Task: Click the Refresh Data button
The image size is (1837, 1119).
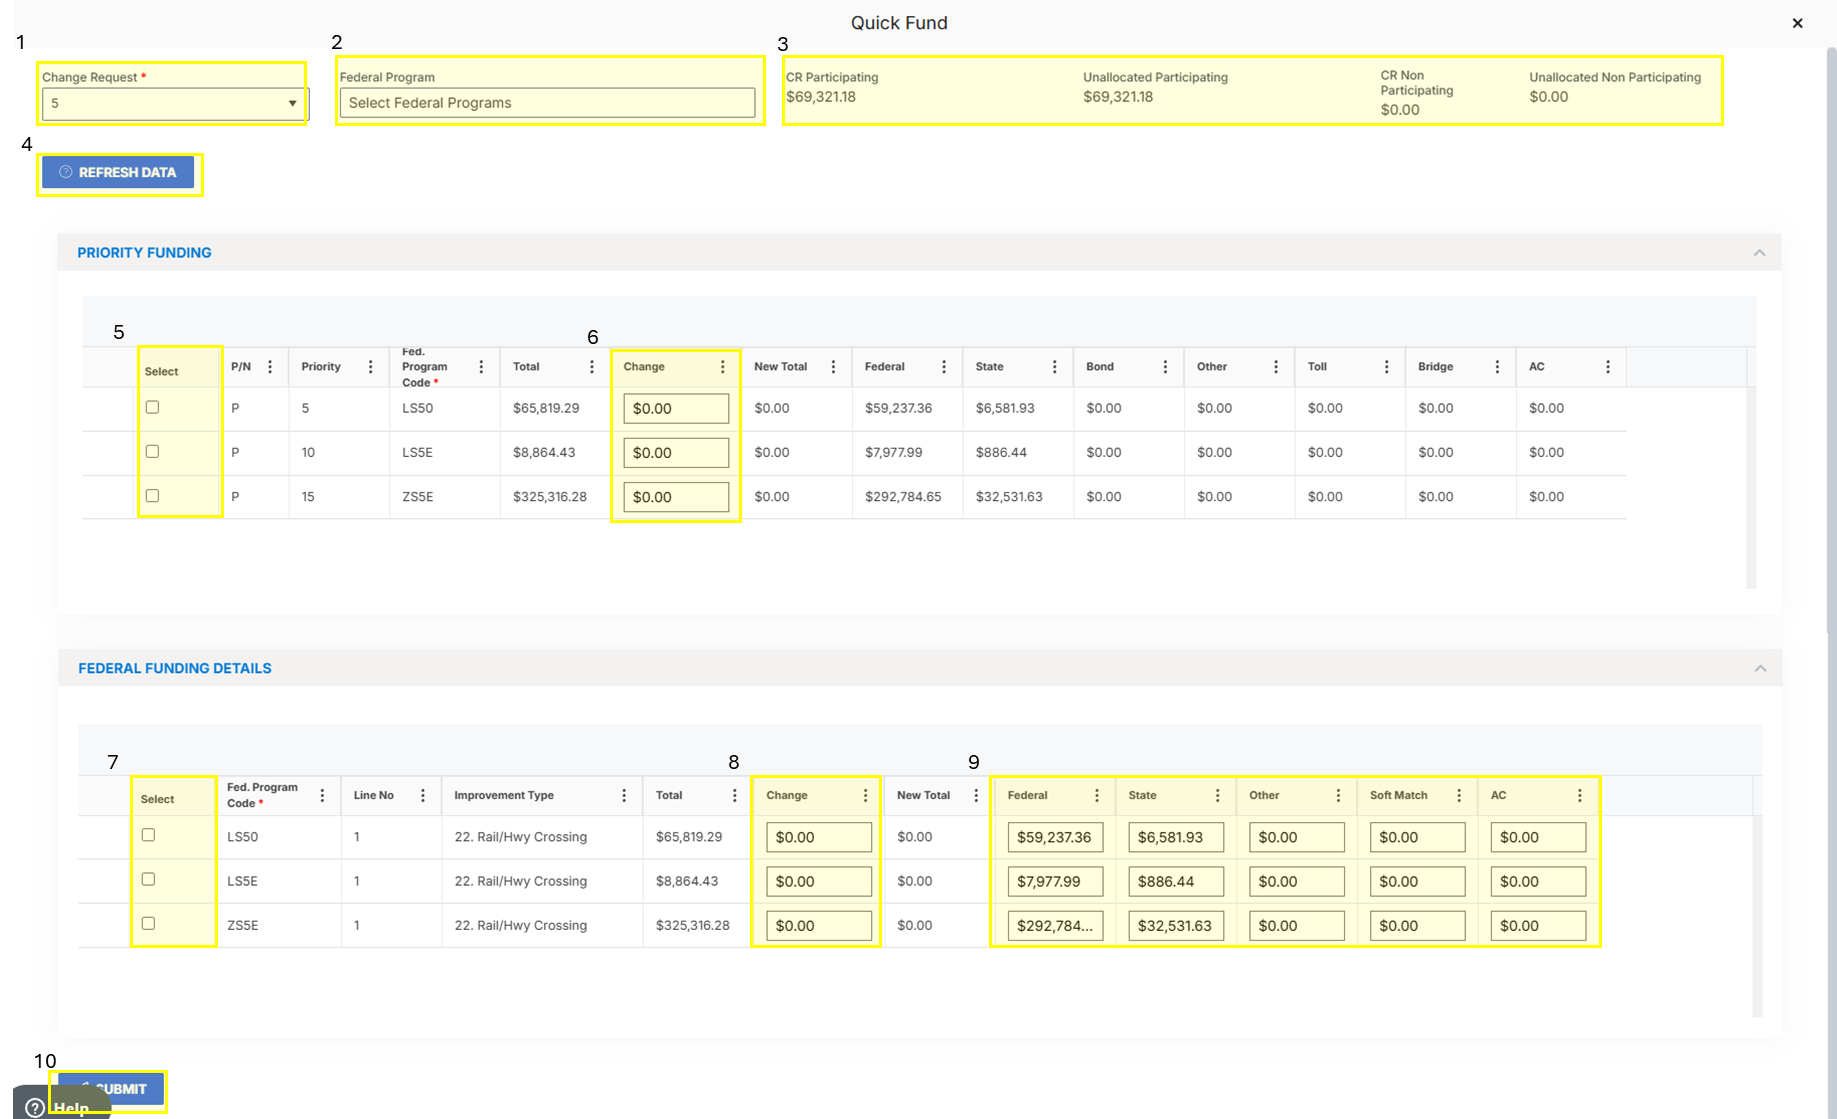Action: click(118, 172)
